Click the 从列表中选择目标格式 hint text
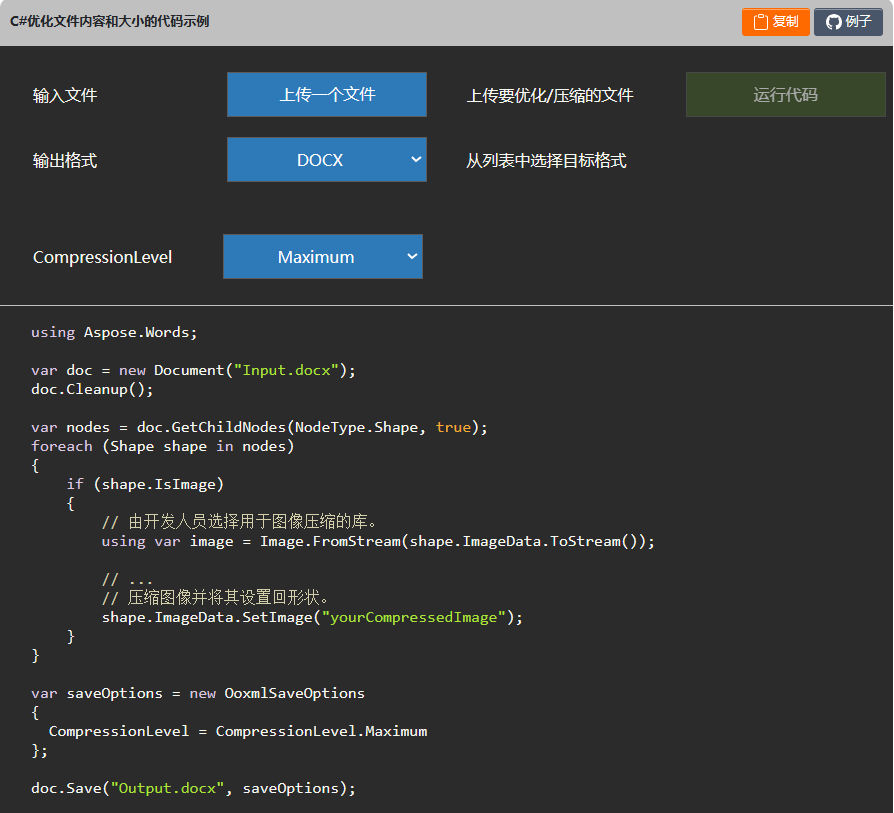The height and width of the screenshot is (813, 894). (546, 161)
